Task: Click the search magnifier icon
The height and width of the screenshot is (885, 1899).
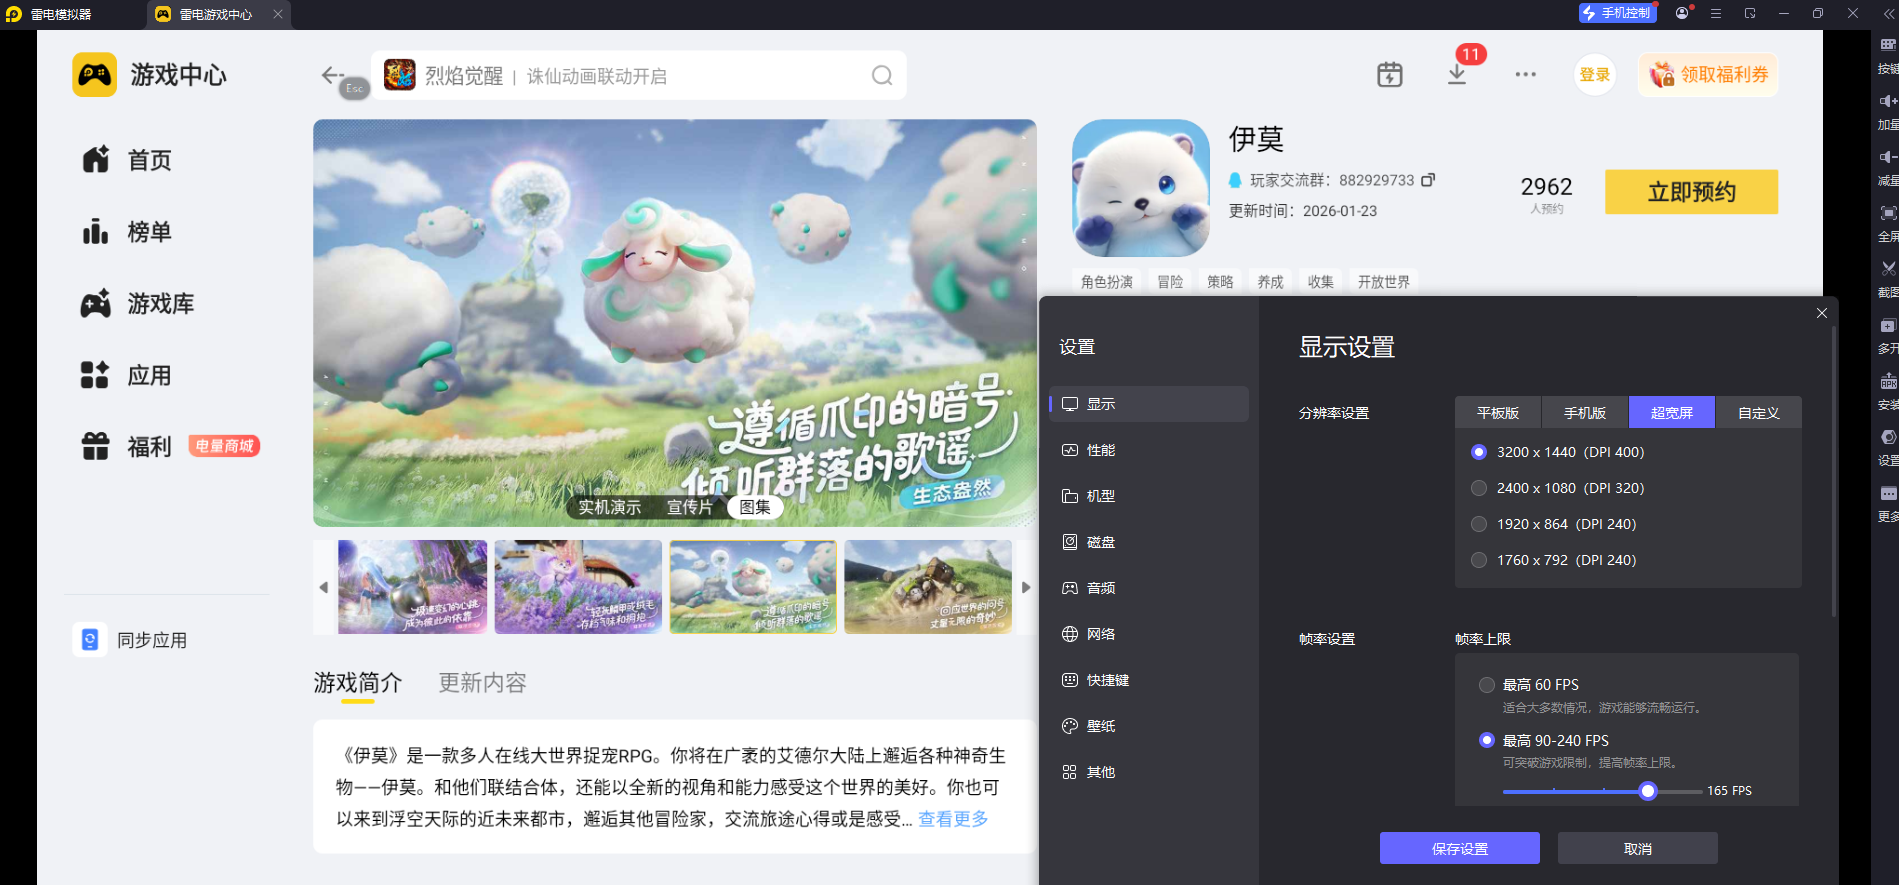Action: (882, 76)
